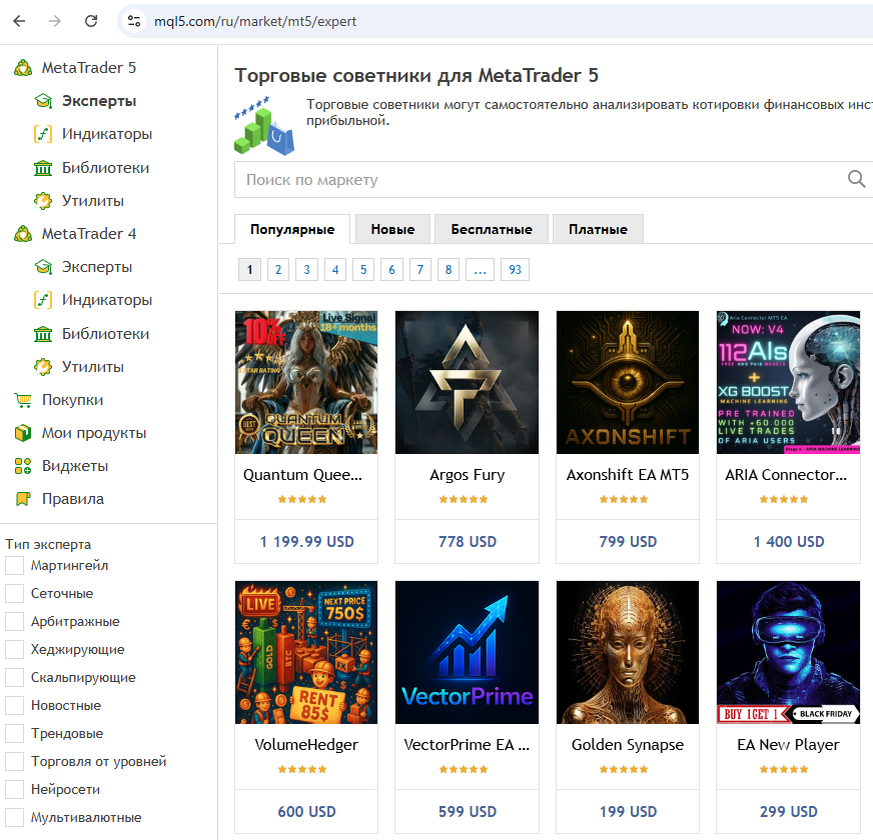Click the Utilities icon under MetaTrader 4
Image resolution: width=873 pixels, height=840 pixels.
pyautogui.click(x=43, y=367)
